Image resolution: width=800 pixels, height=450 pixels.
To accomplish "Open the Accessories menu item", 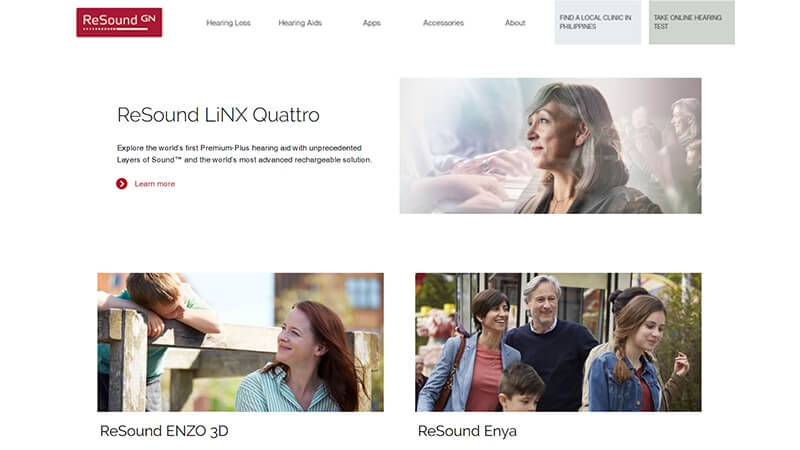I will [x=443, y=23].
